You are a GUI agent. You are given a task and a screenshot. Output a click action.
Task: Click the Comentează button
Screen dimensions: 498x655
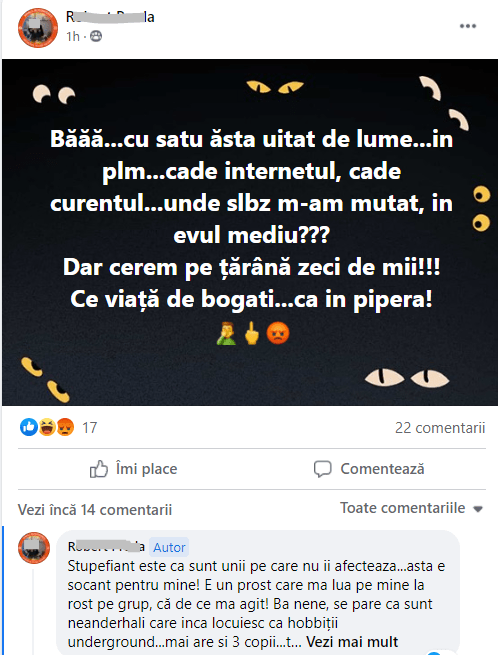pyautogui.click(x=369, y=469)
